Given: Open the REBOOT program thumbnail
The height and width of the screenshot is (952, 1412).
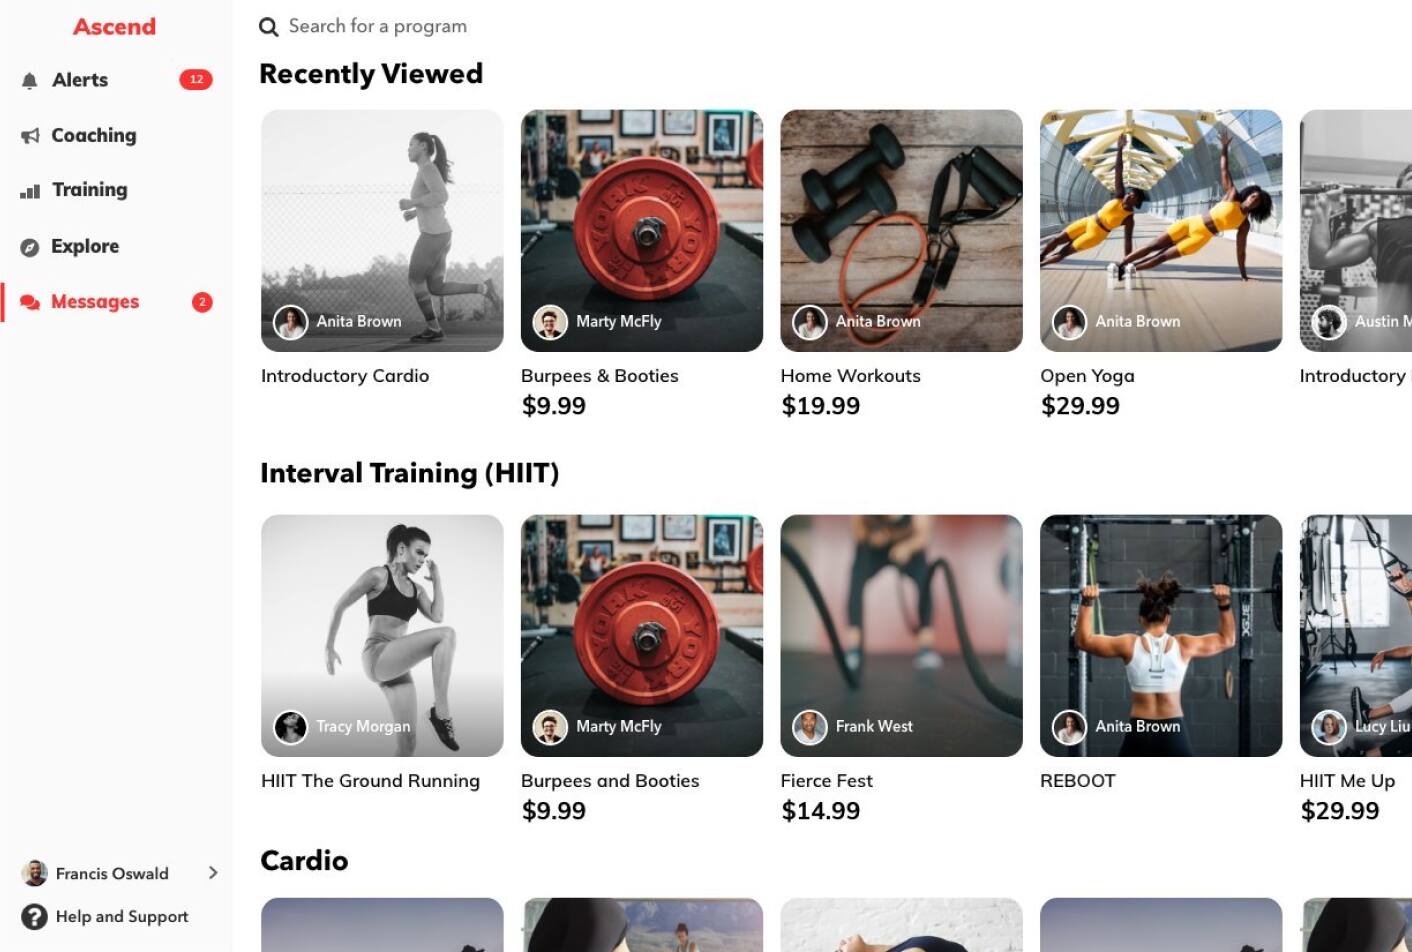Looking at the screenshot, I should coord(1161,636).
